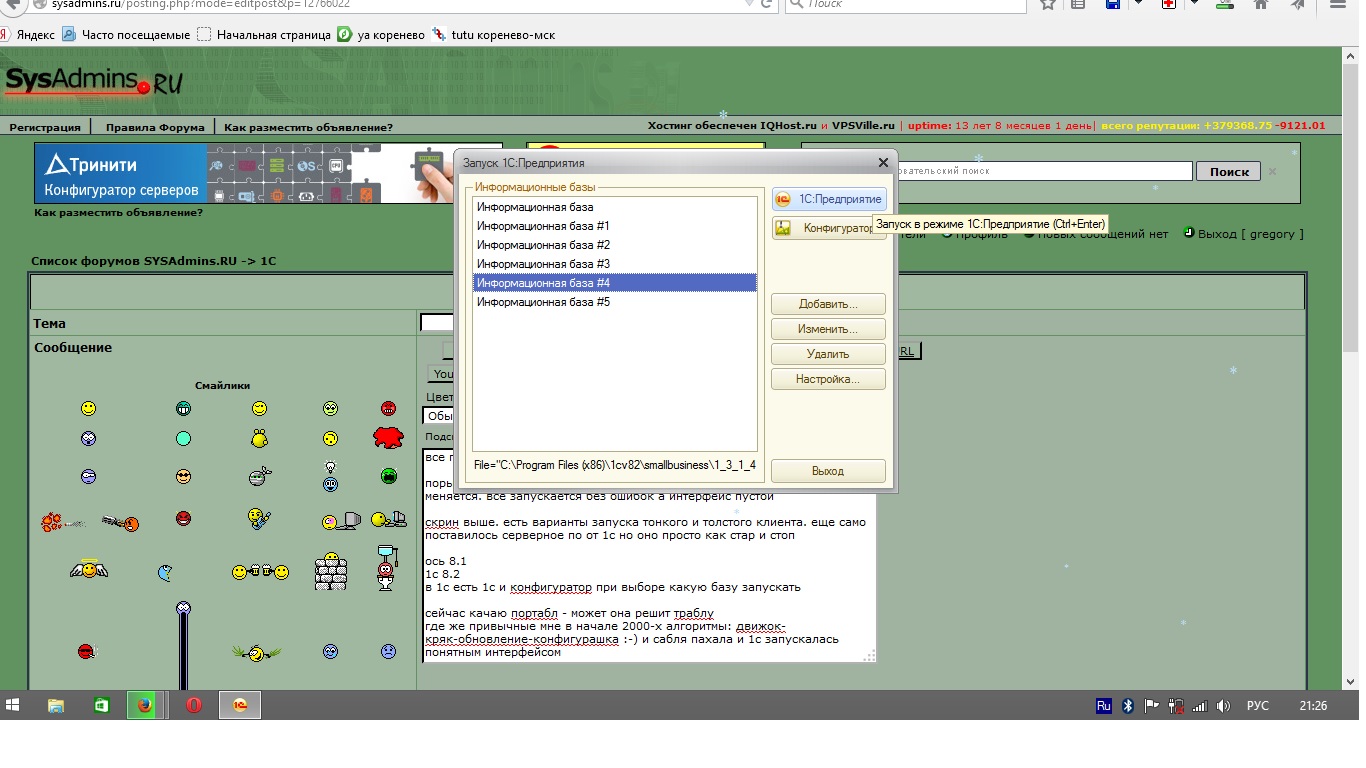This screenshot has width=1366, height=768.
Task: Click the Тема subject input field
Action: pos(437,323)
